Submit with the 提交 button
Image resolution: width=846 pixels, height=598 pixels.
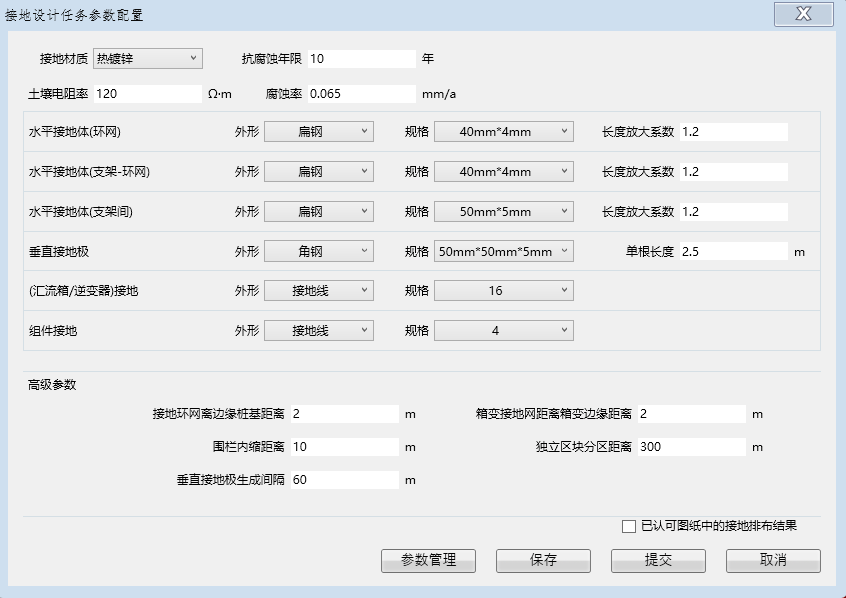658,561
